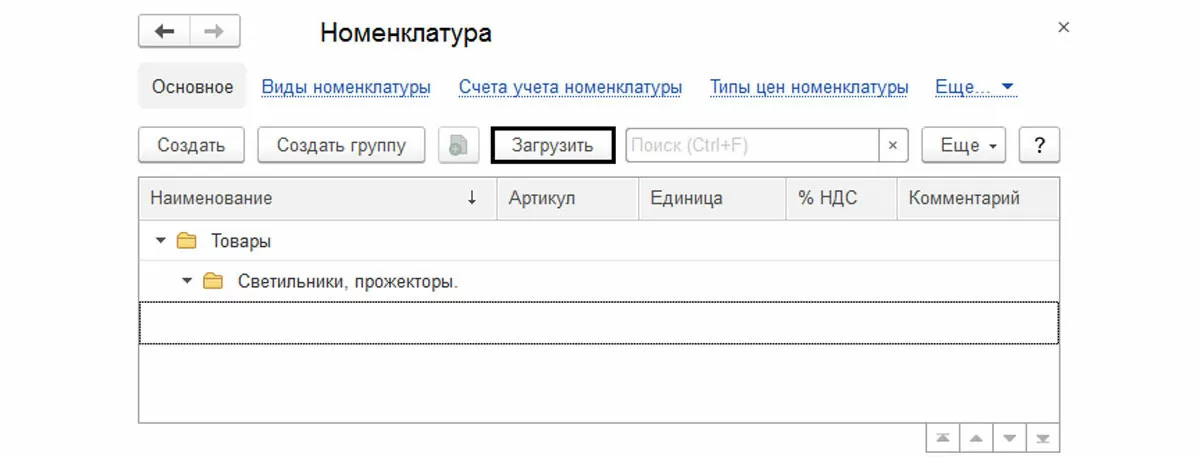Open Виды номенклатуры link
1200x457 pixels.
[346, 88]
